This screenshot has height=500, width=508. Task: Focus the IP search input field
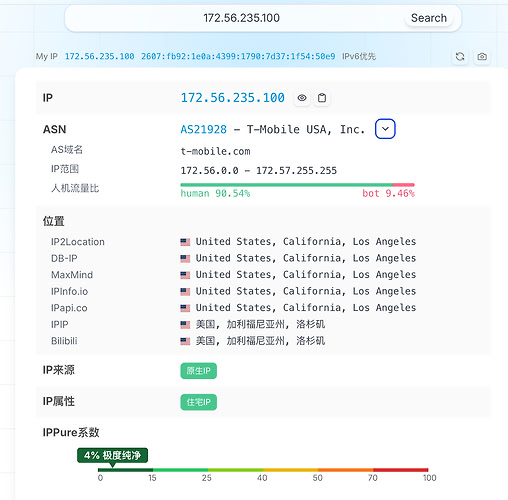241,18
